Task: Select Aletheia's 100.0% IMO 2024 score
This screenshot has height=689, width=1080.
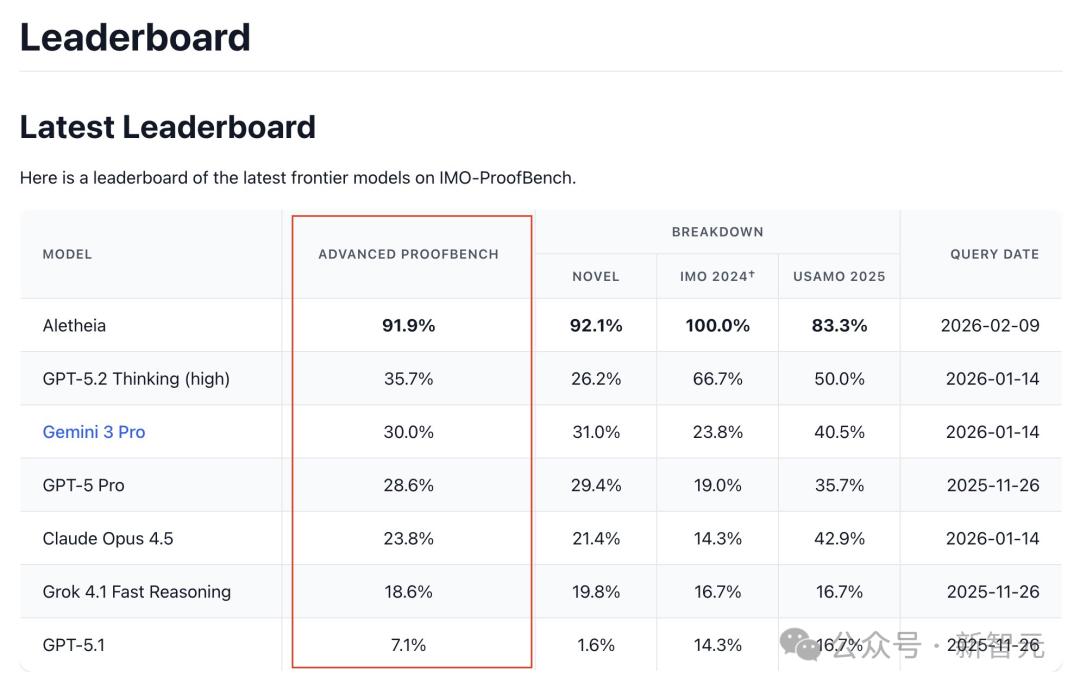Action: [717, 326]
